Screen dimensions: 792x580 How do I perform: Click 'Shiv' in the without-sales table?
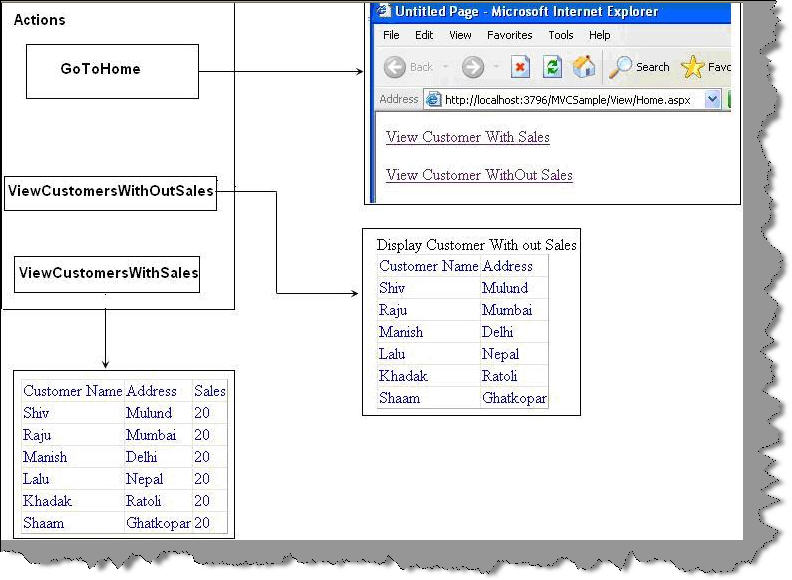392,288
